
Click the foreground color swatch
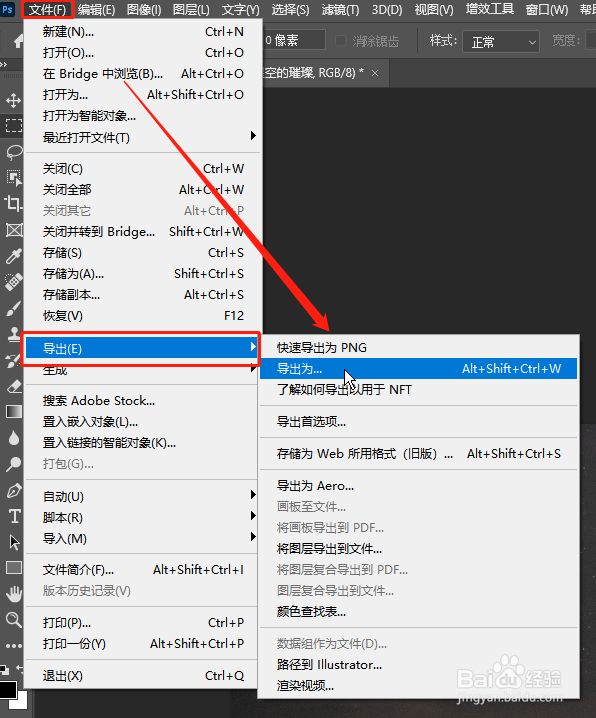(8, 691)
